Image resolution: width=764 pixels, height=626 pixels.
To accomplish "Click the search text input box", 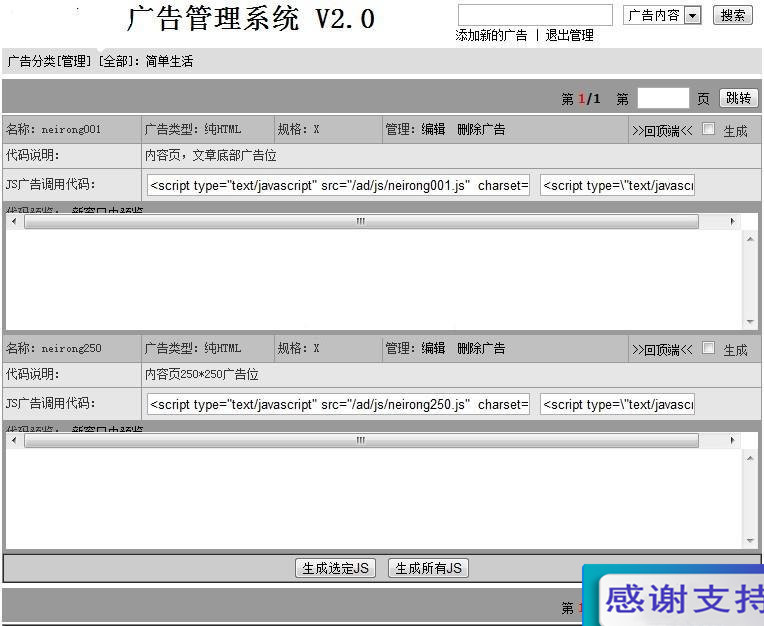I will pyautogui.click(x=535, y=15).
